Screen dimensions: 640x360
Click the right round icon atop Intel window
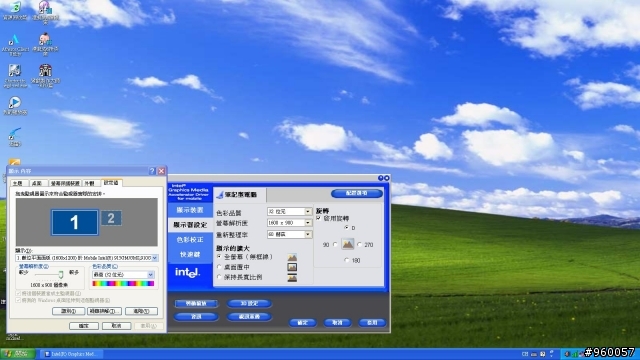click(387, 178)
